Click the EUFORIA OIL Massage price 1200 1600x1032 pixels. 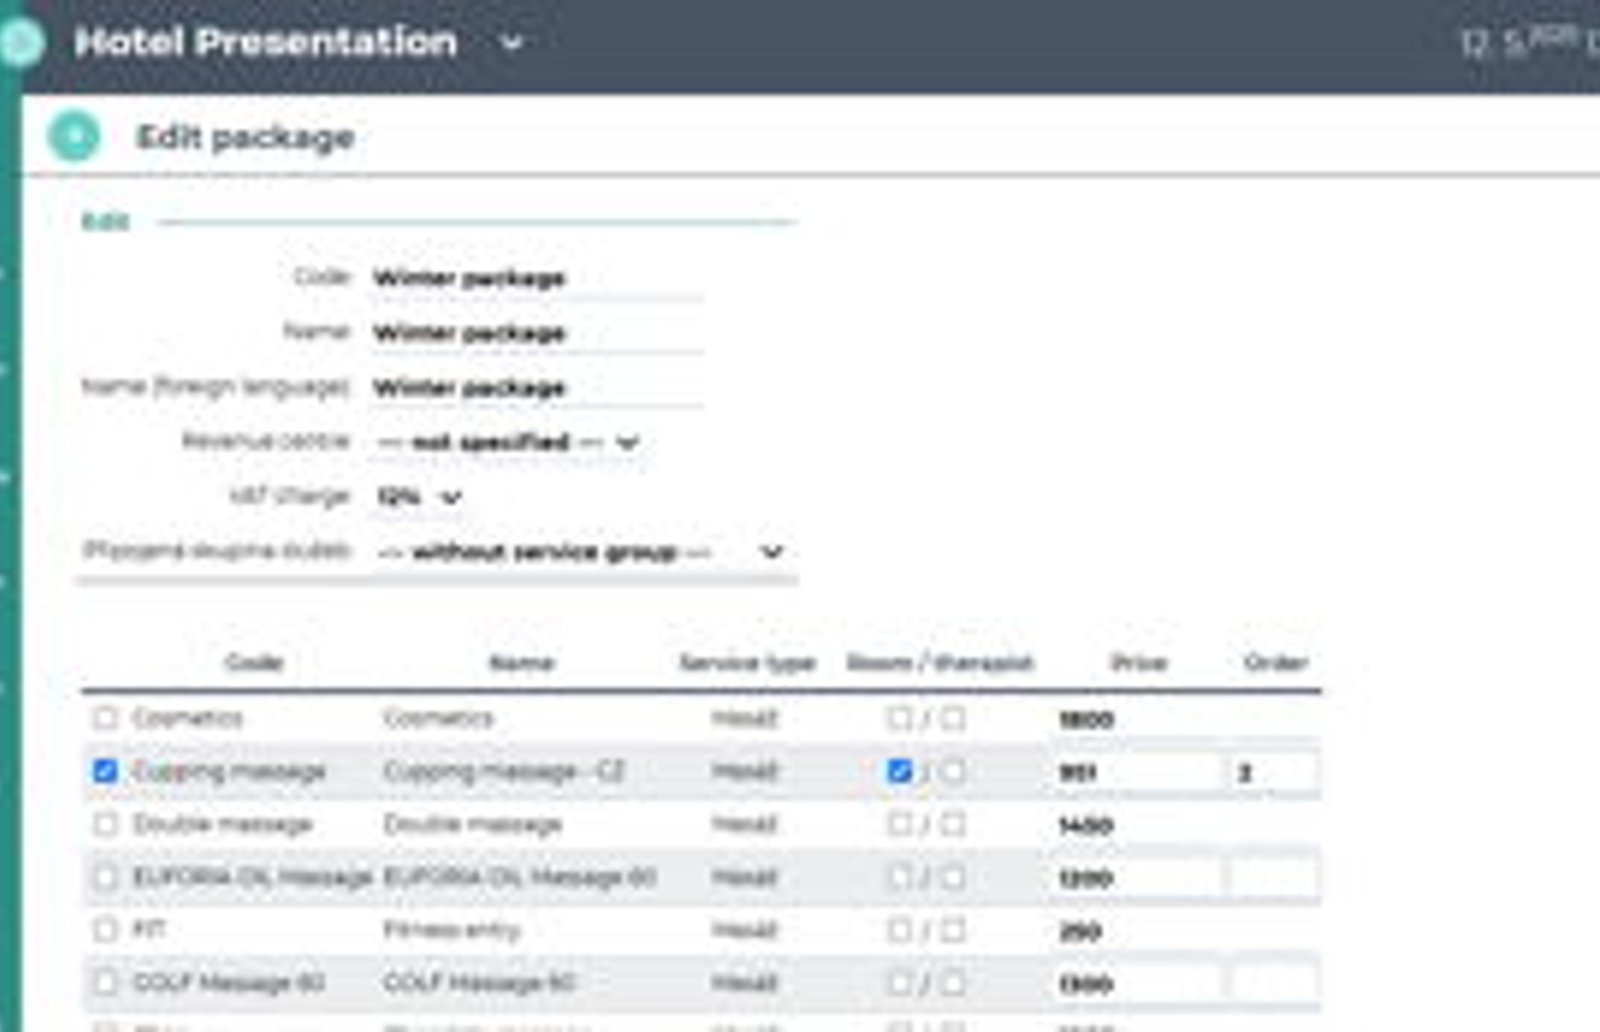[1136, 878]
